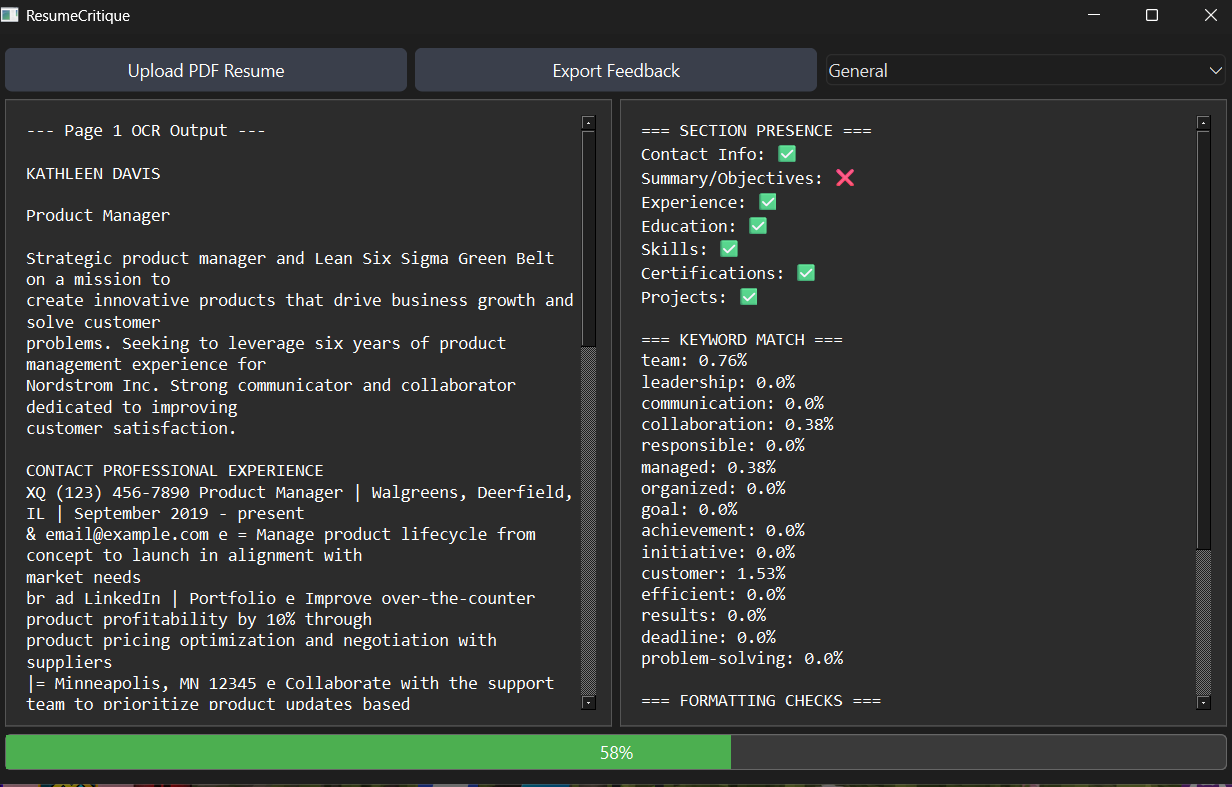Upload a PDF resume
The height and width of the screenshot is (787, 1232).
point(206,71)
